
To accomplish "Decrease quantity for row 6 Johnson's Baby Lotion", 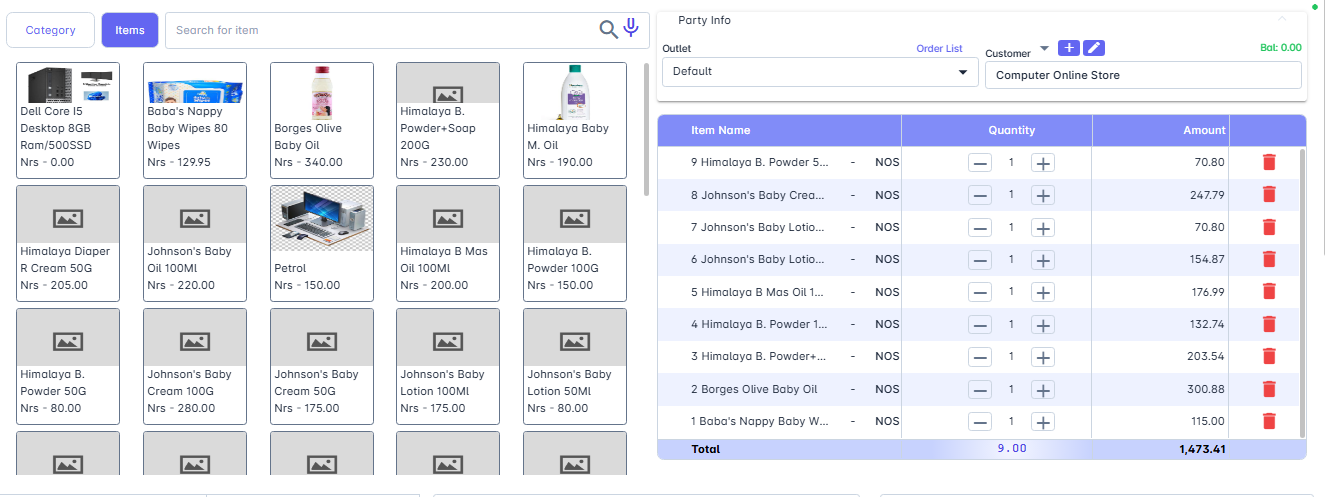I will point(980,260).
